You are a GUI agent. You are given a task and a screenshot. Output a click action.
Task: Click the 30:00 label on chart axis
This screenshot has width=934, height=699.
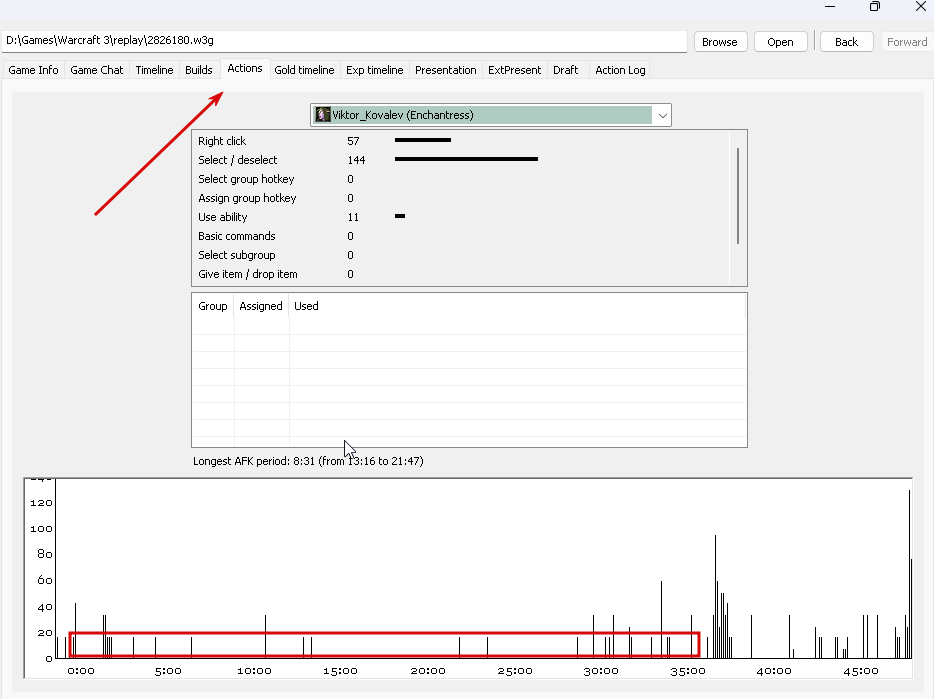601,671
